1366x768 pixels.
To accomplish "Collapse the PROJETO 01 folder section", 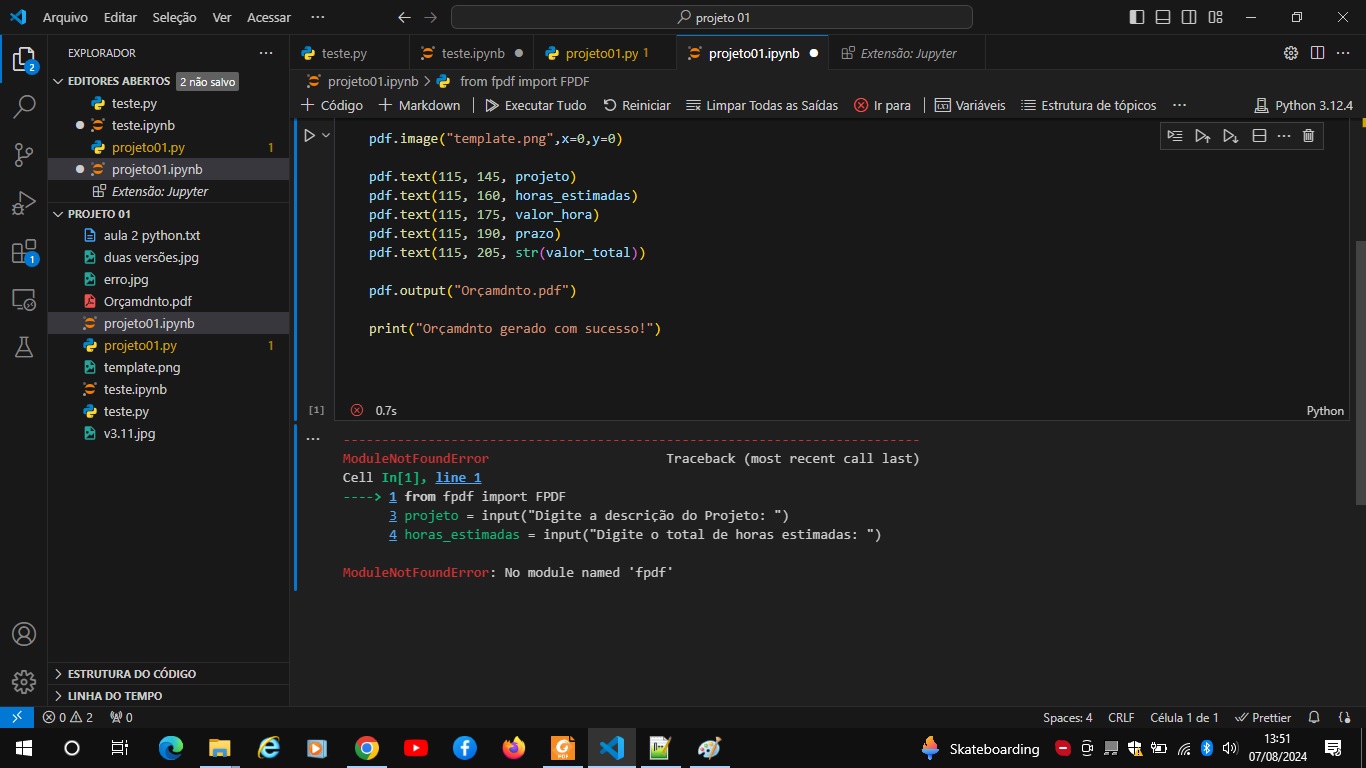I will pos(99,214).
